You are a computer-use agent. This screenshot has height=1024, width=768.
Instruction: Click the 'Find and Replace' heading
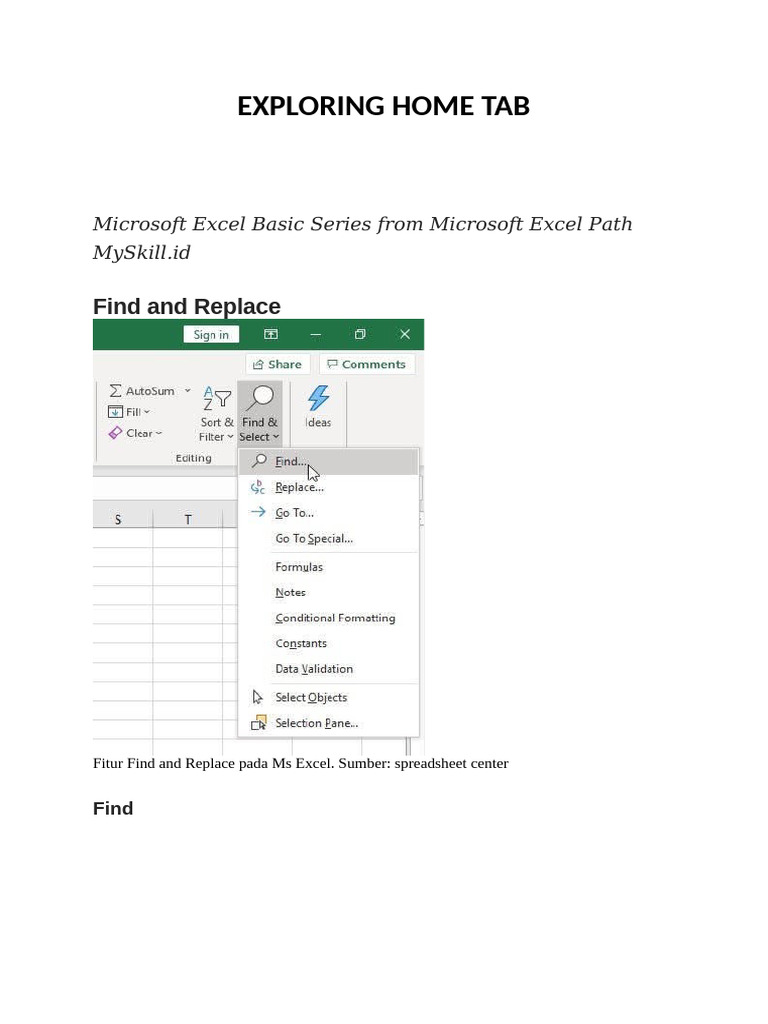tap(187, 306)
